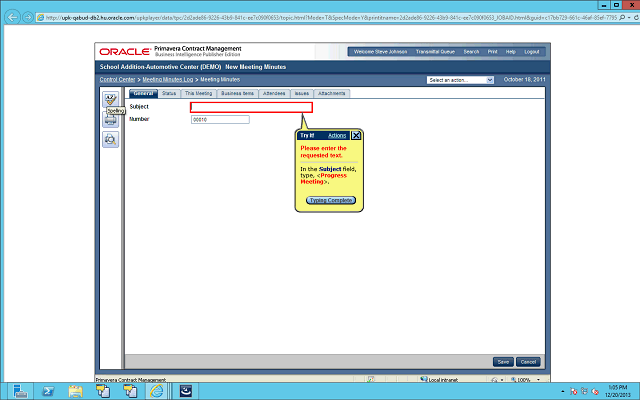Click the address bar search magnifier
640x400 pixels.
(x=622, y=18)
